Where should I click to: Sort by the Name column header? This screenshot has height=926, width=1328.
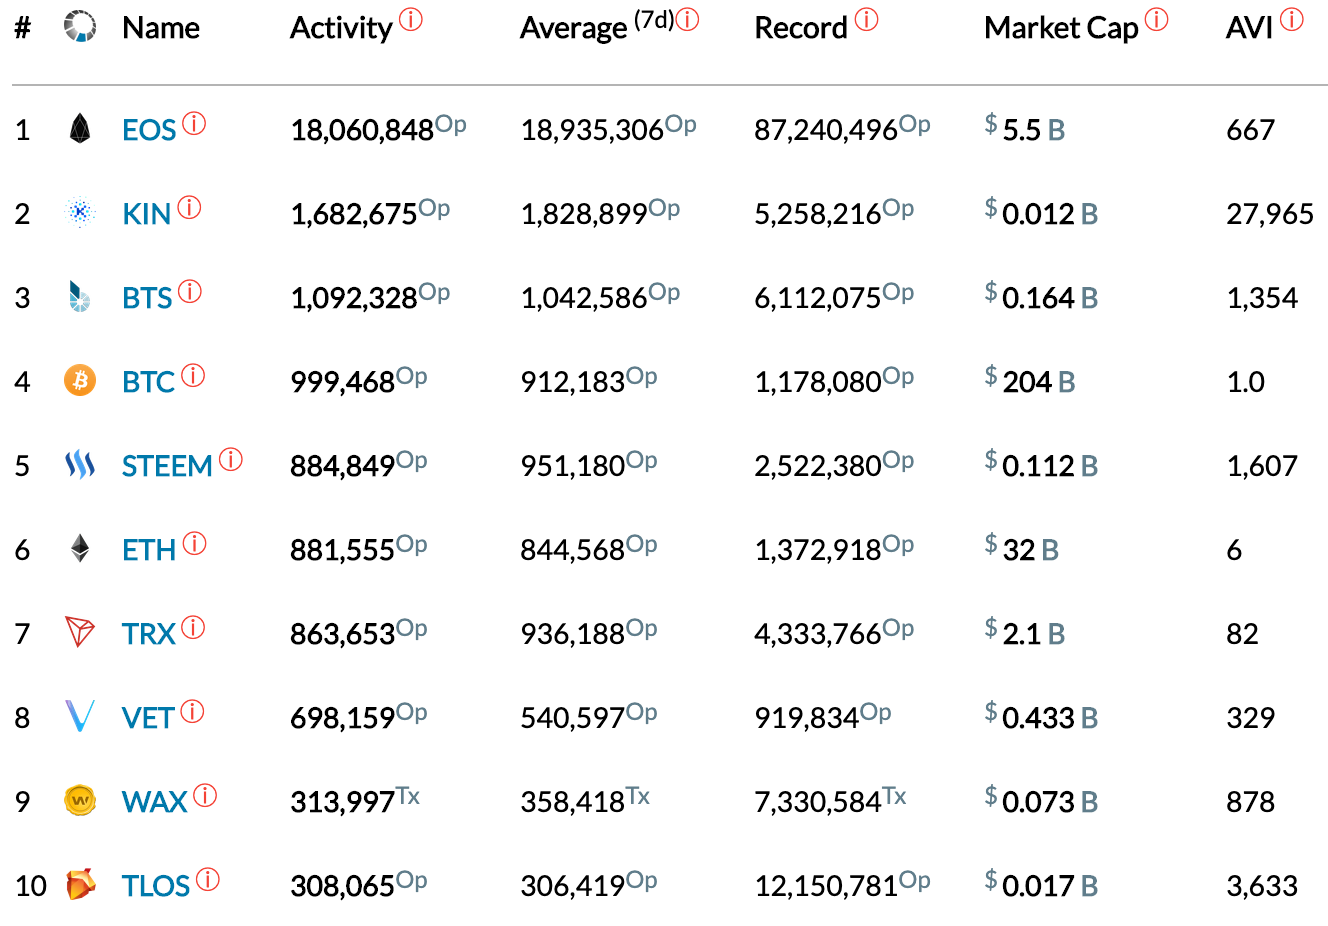point(161,28)
